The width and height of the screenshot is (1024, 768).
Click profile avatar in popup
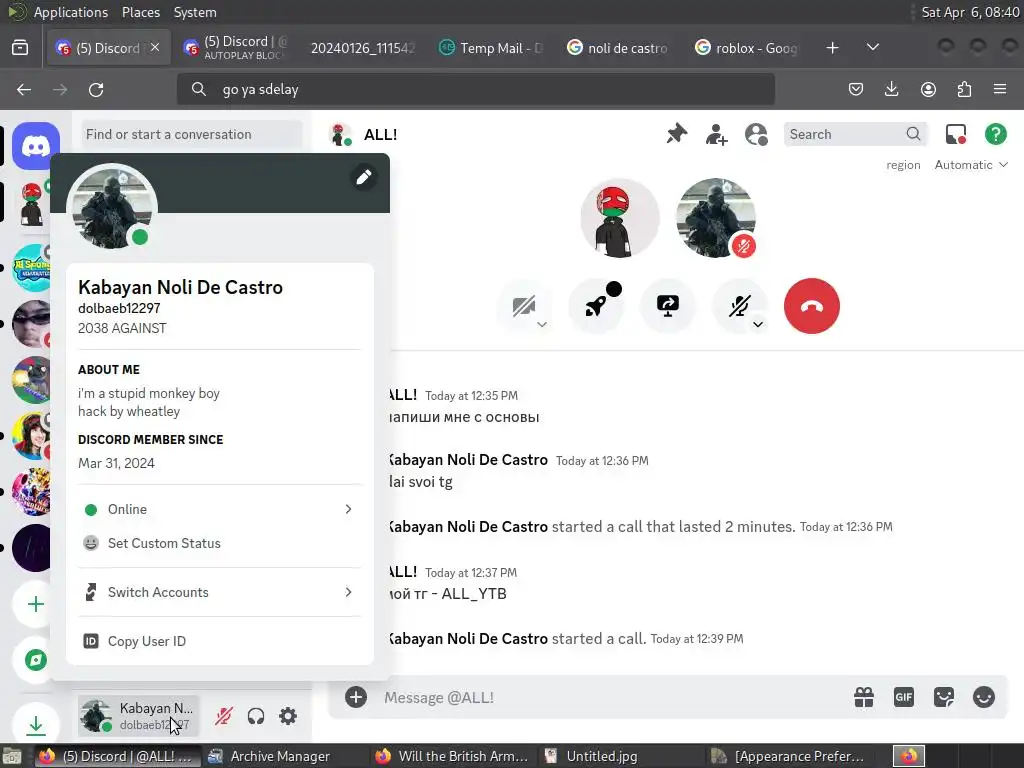[x=112, y=207]
